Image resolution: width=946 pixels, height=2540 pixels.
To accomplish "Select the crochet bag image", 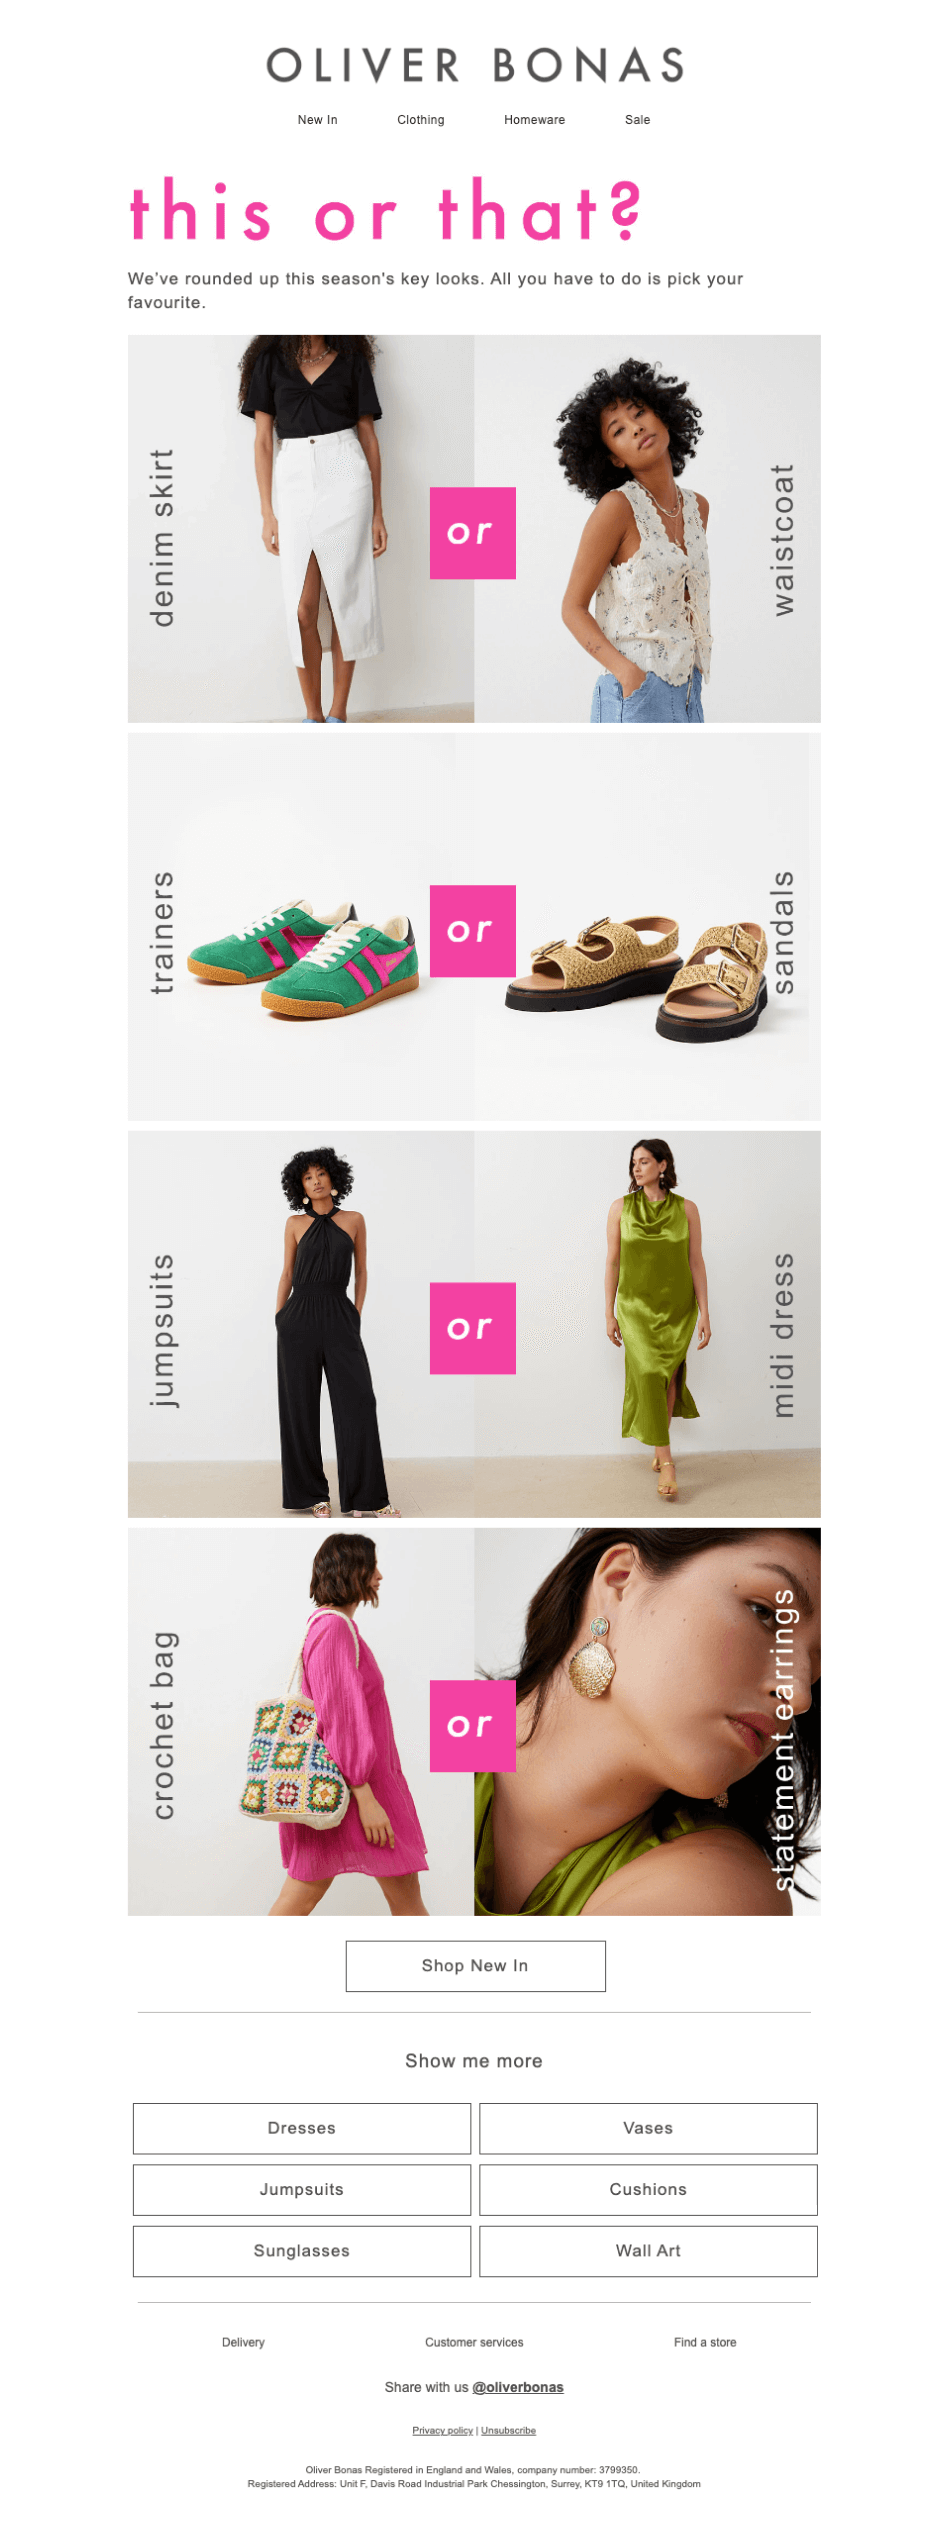I will point(300,1721).
